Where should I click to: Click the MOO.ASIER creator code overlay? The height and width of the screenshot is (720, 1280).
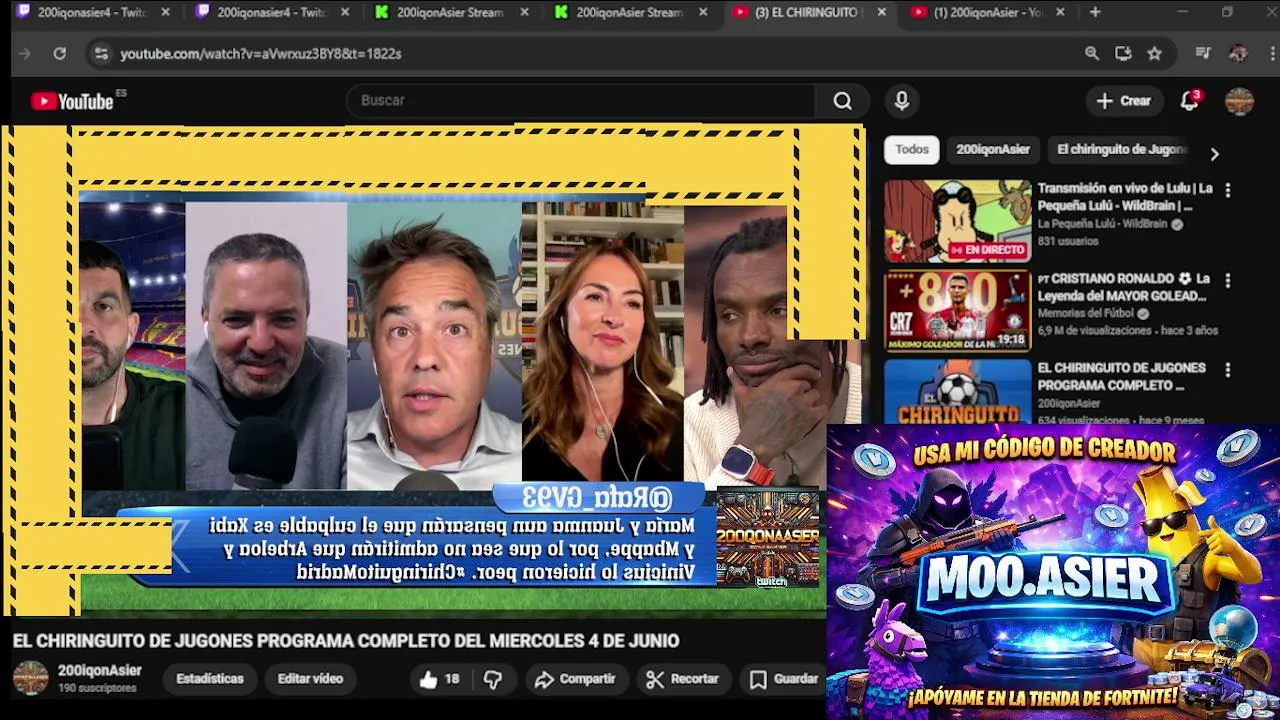click(x=1053, y=572)
